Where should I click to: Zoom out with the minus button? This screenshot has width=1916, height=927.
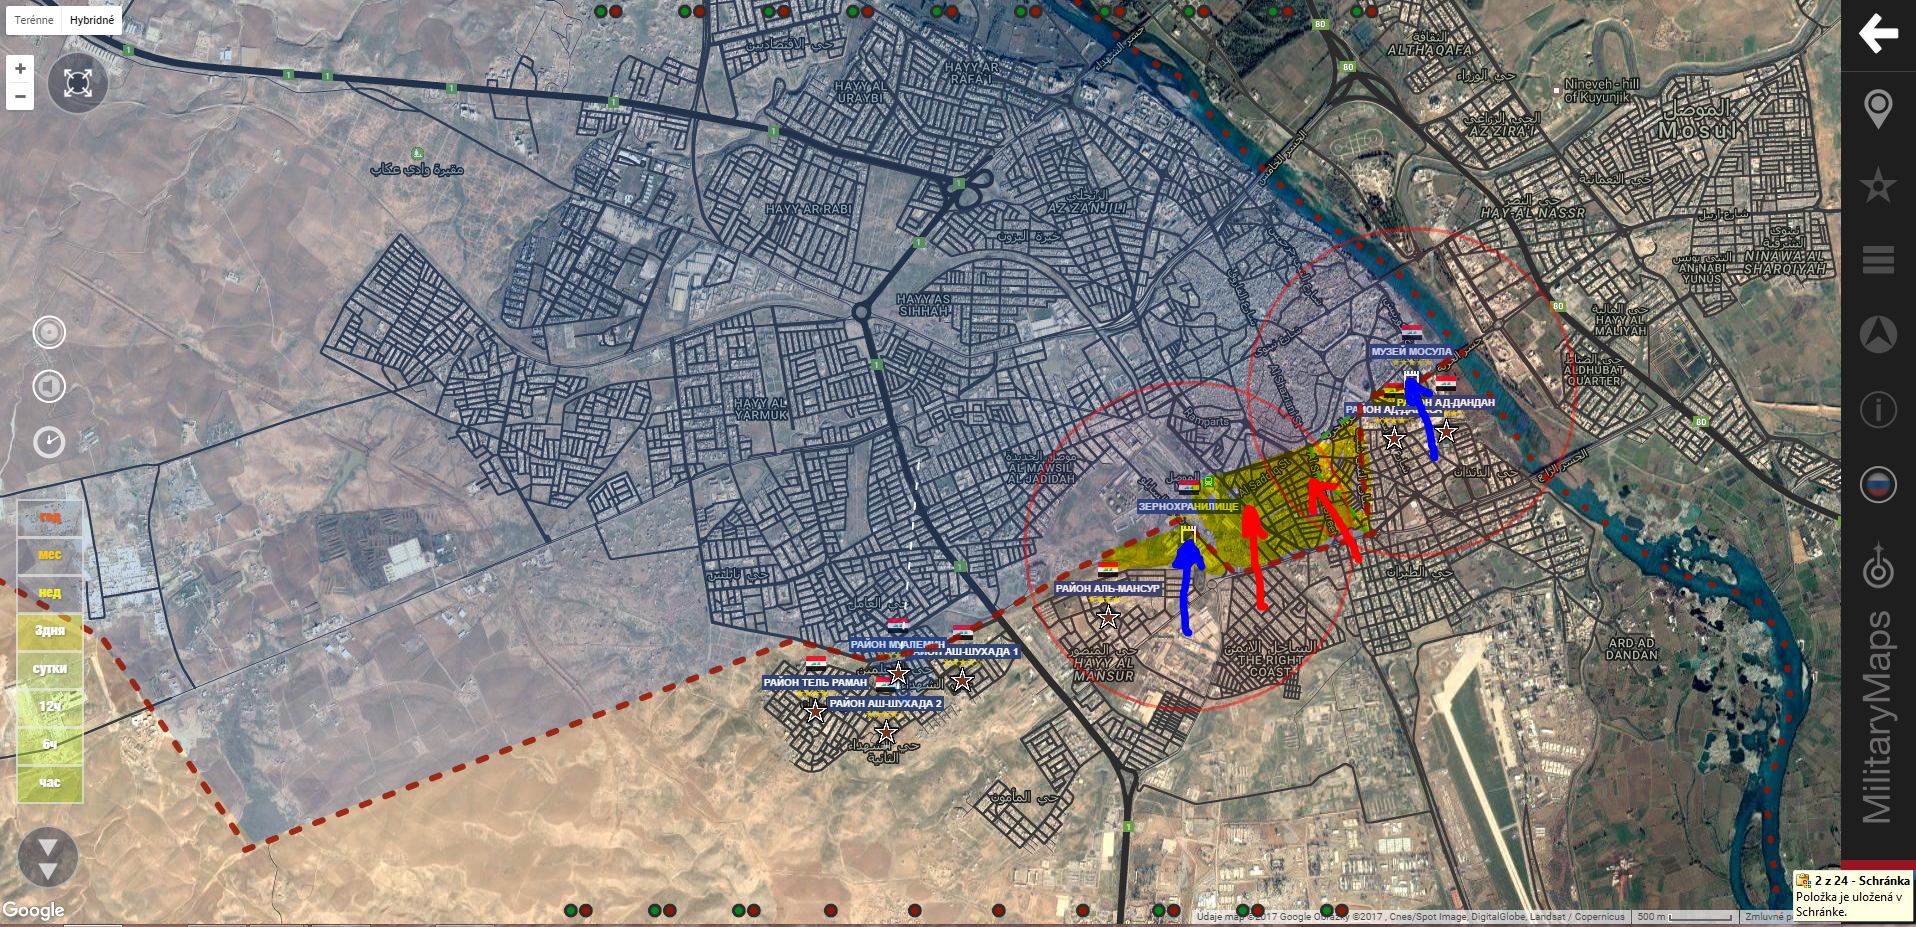point(20,96)
